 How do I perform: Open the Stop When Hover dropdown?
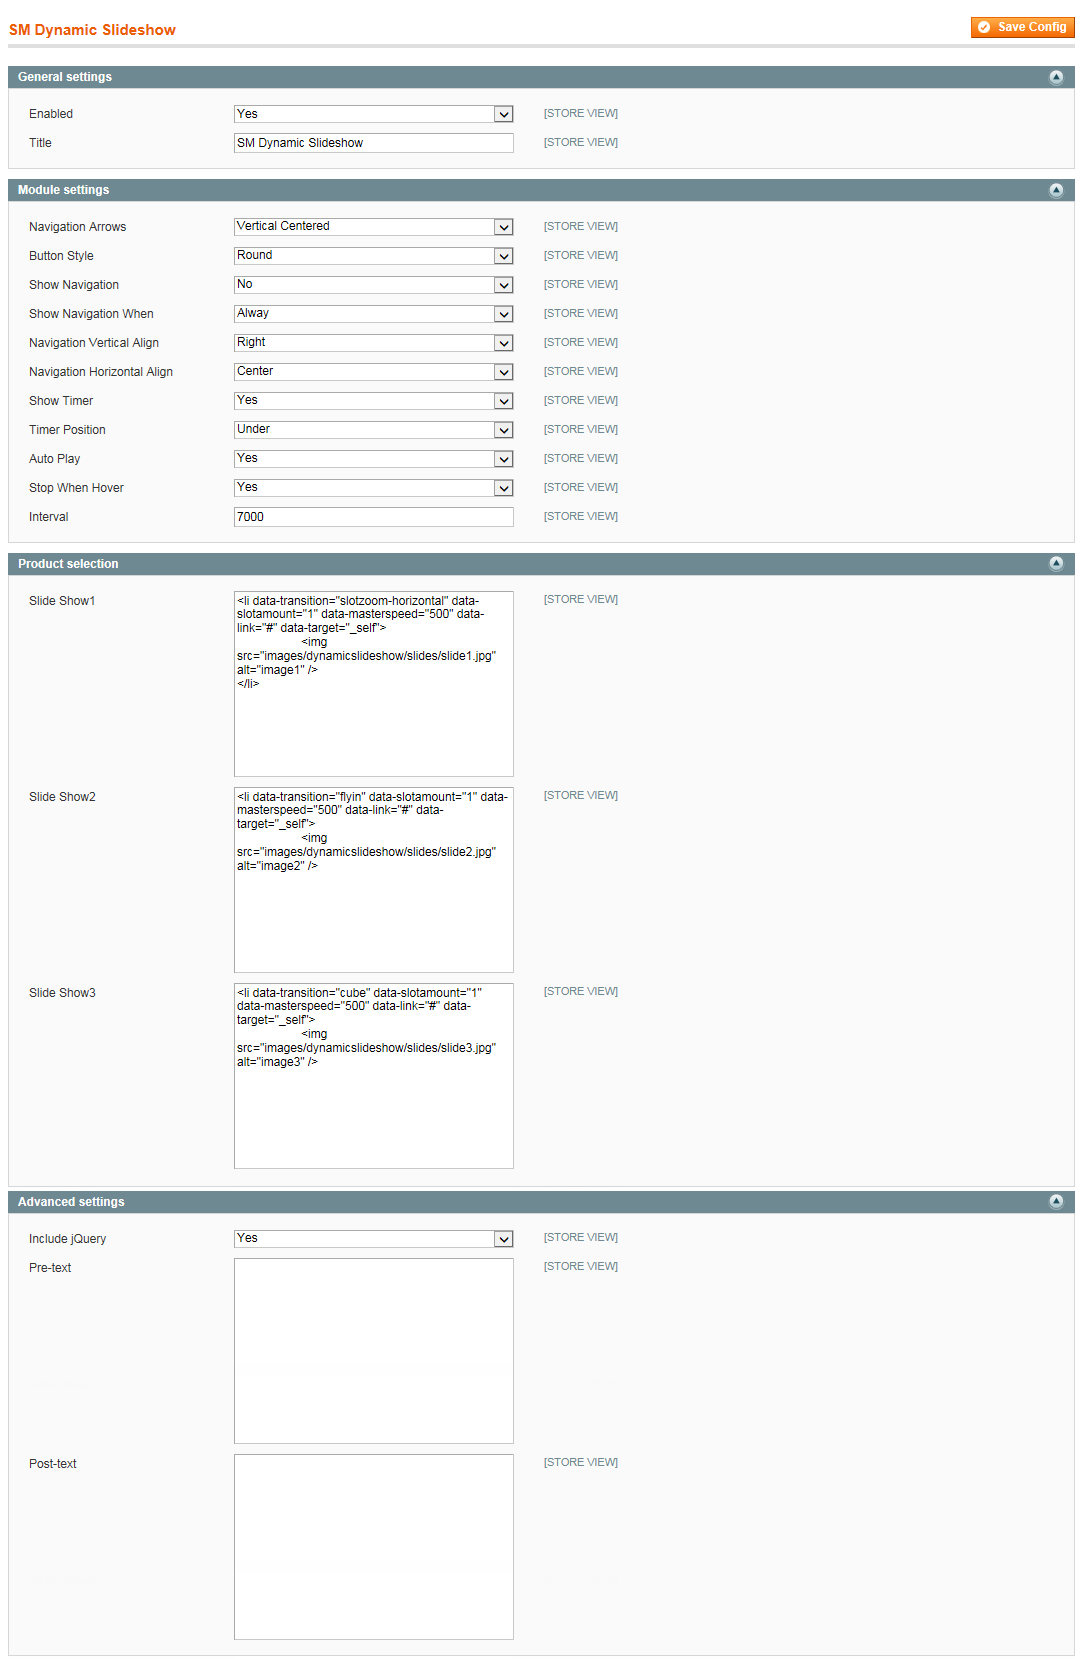[374, 488]
